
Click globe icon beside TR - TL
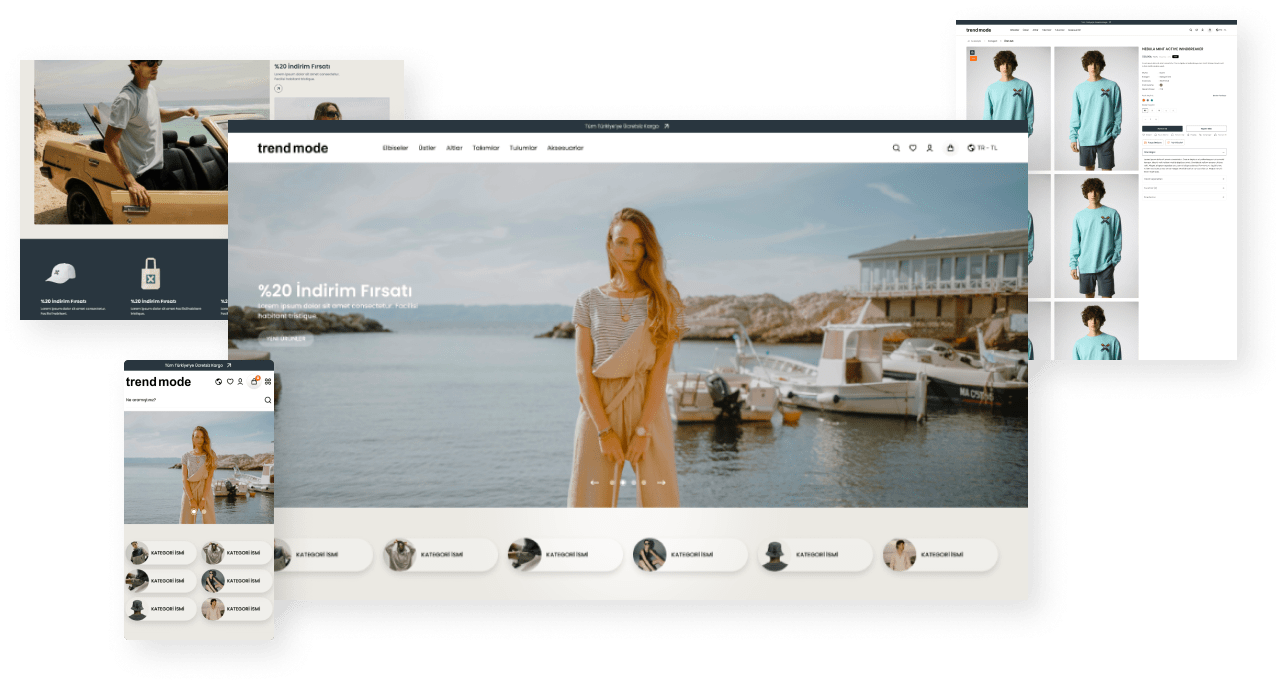click(x=972, y=148)
